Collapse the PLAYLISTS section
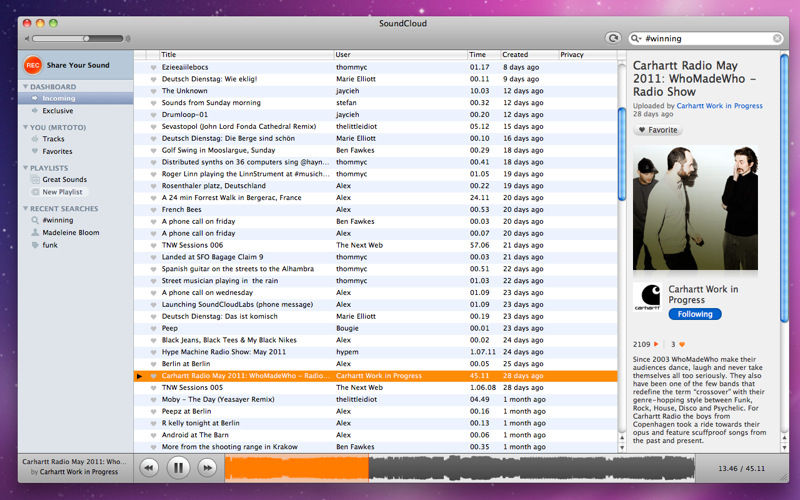Image resolution: width=800 pixels, height=500 pixels. tap(26, 168)
